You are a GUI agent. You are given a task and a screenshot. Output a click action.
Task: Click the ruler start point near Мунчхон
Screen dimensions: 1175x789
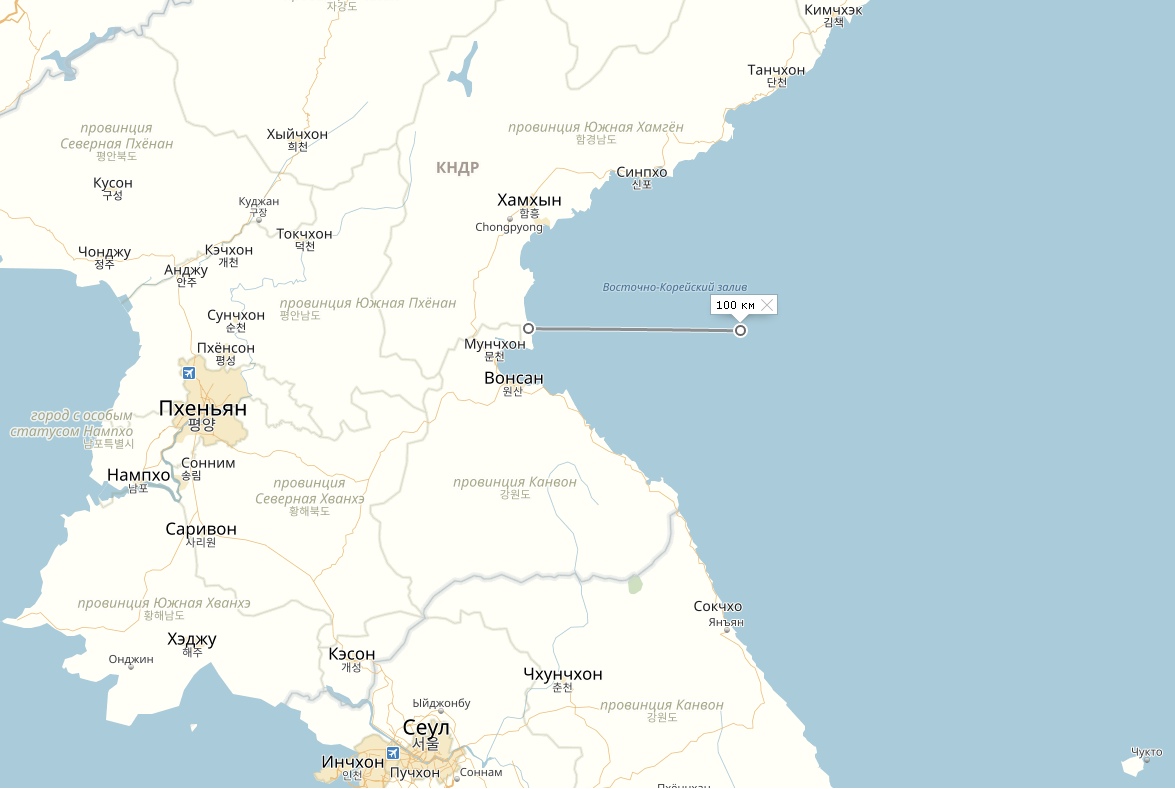pos(528,328)
